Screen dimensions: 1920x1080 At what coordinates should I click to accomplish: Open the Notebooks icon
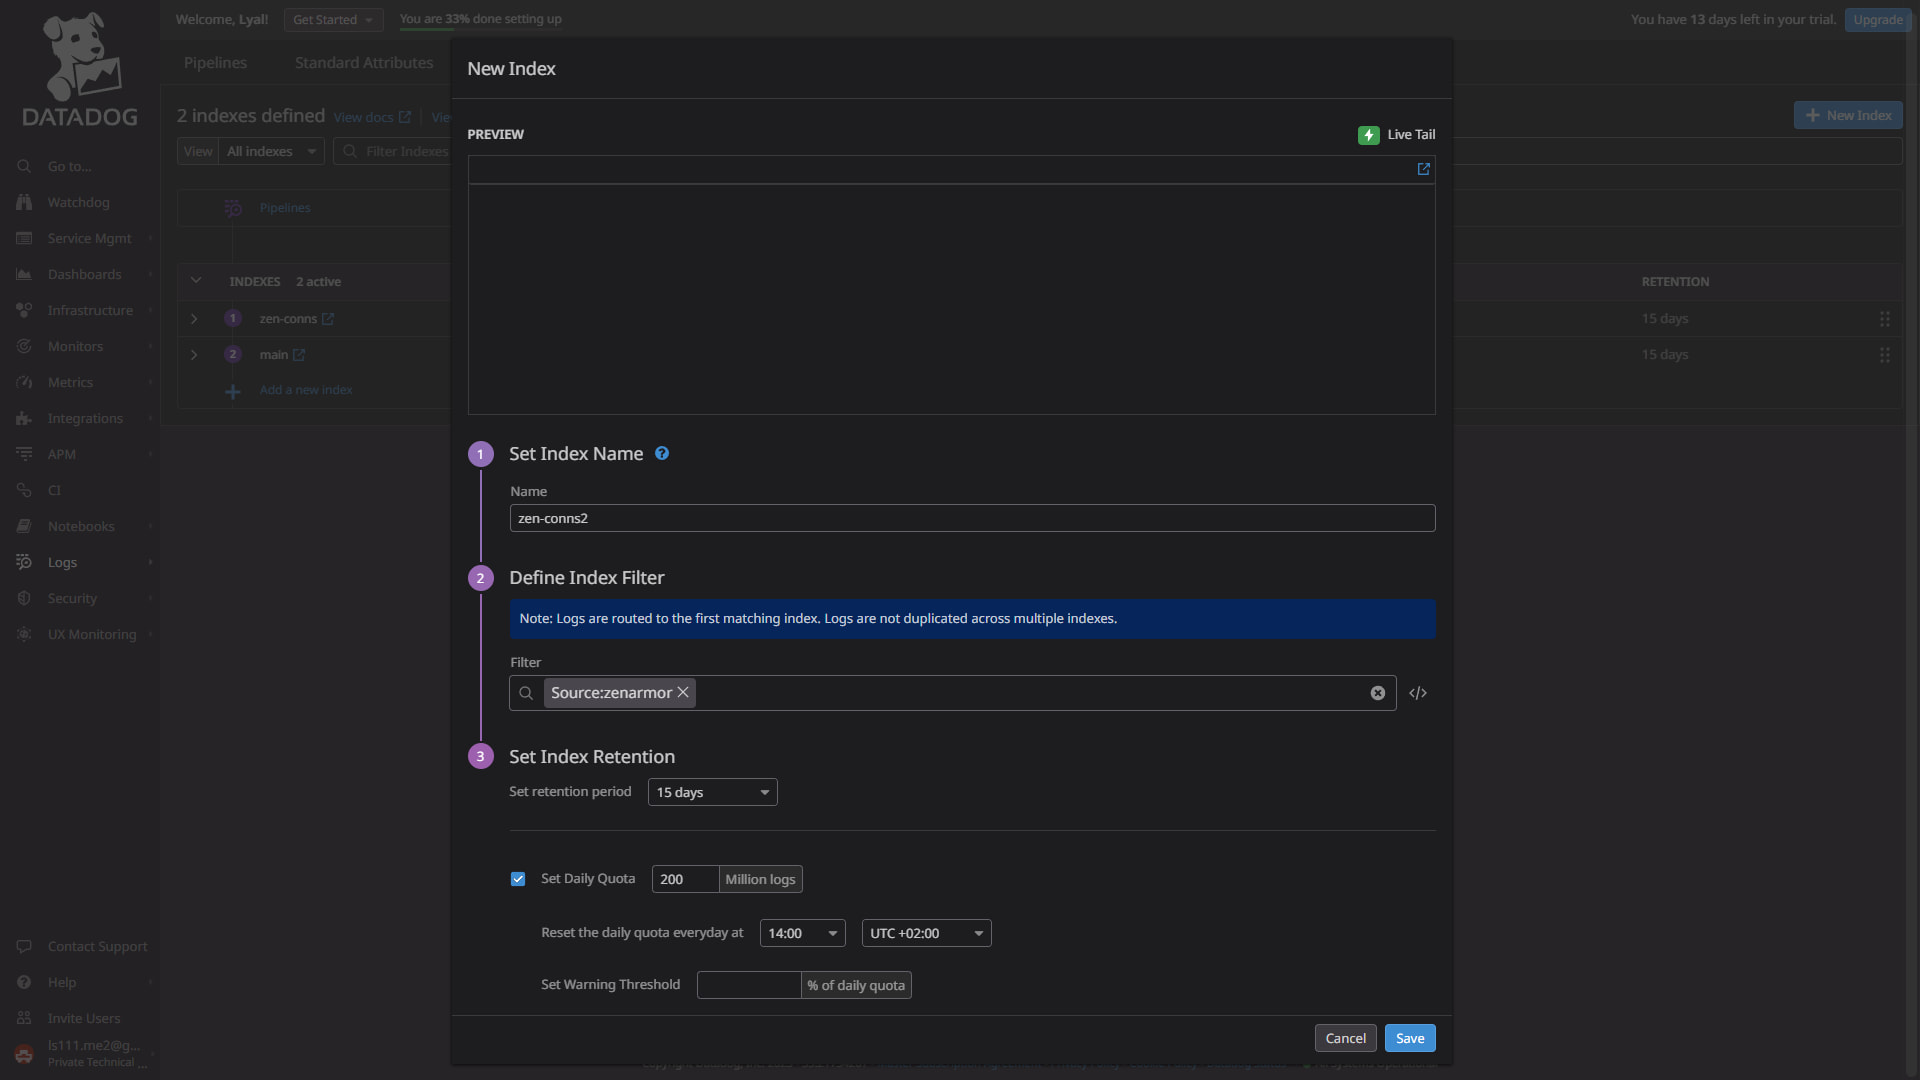coord(24,526)
